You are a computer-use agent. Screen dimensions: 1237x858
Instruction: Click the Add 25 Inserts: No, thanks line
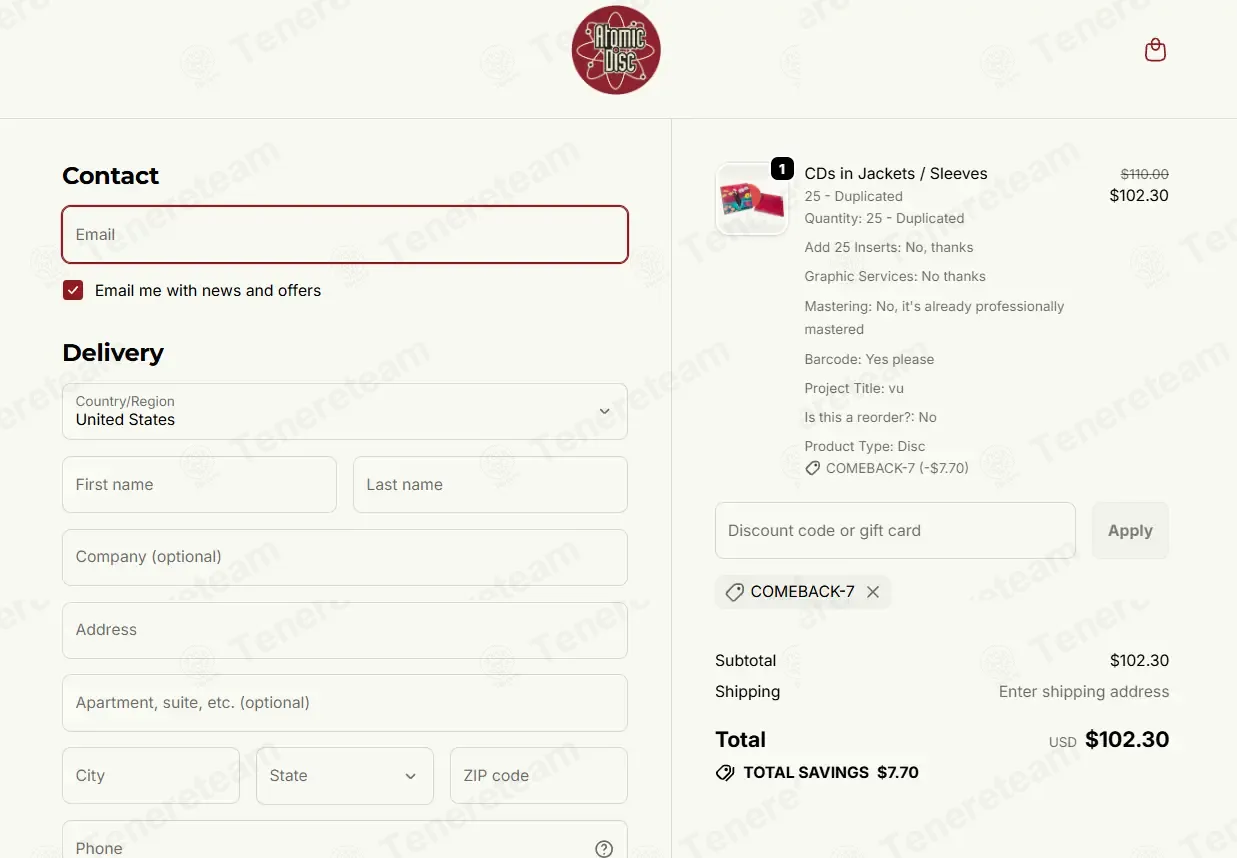(889, 247)
